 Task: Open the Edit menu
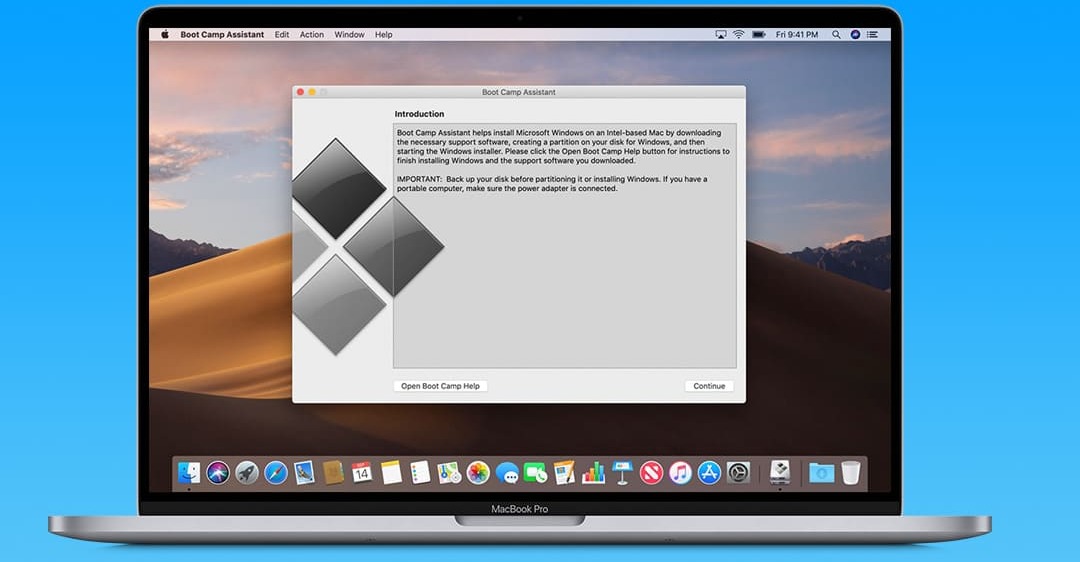pyautogui.click(x=282, y=34)
